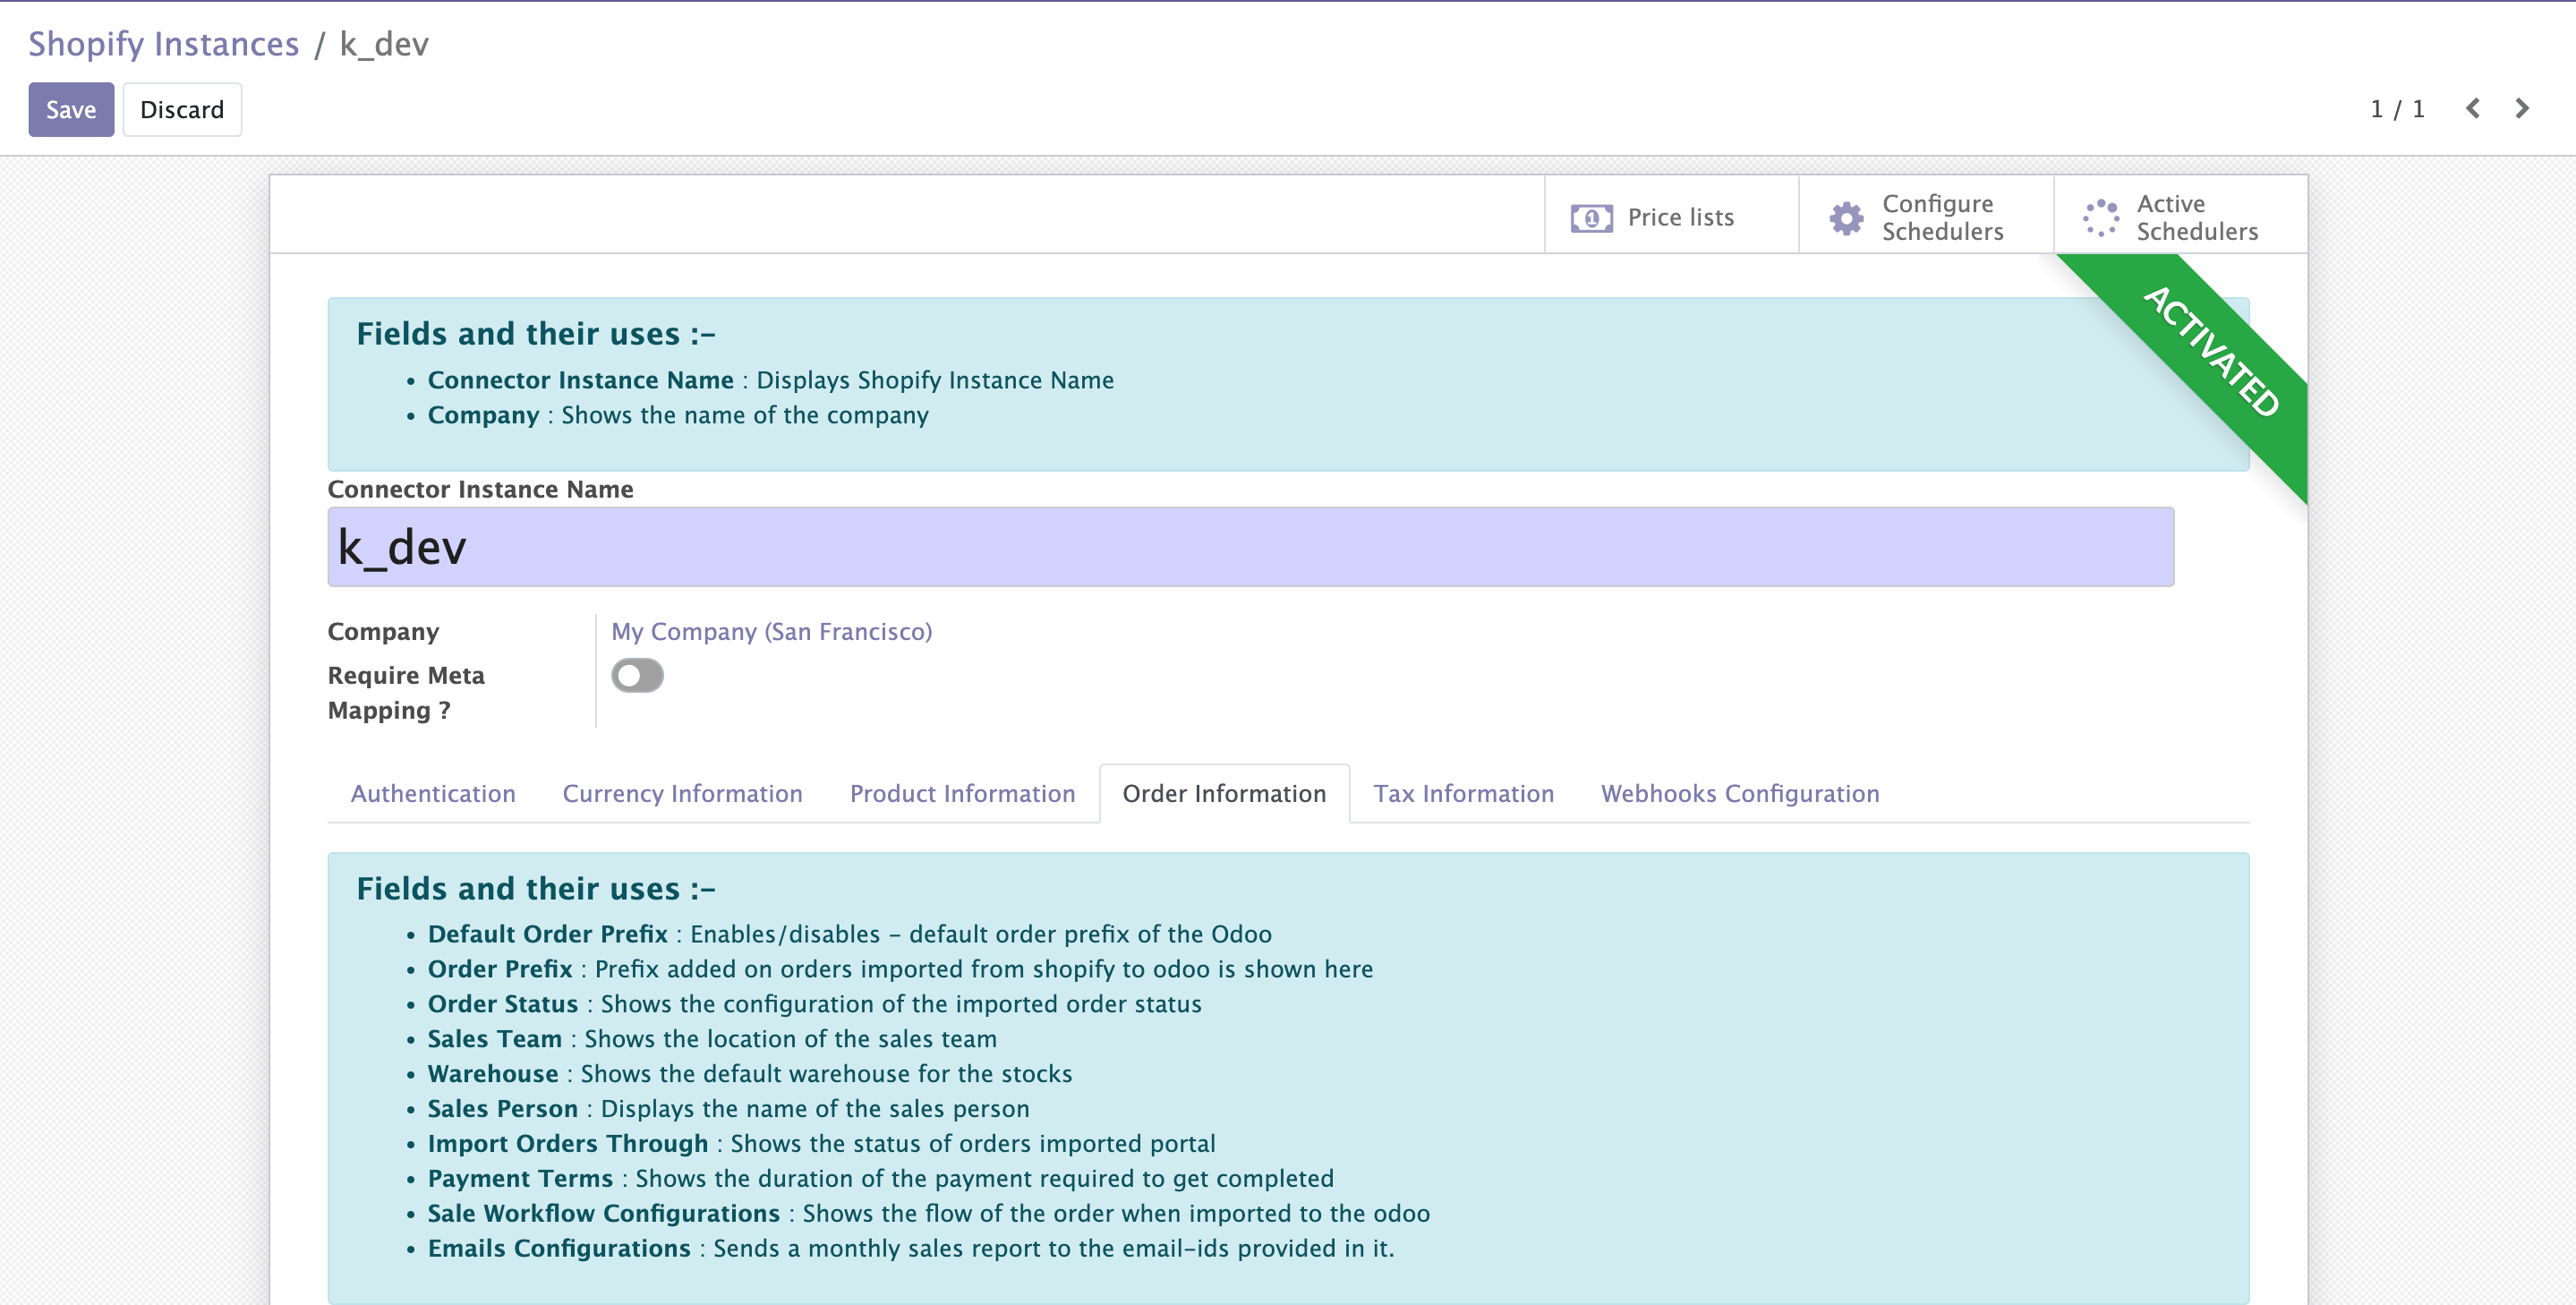The width and height of the screenshot is (2576, 1305).
Task: Click the Price lists money icon
Action: pyautogui.click(x=1591, y=218)
